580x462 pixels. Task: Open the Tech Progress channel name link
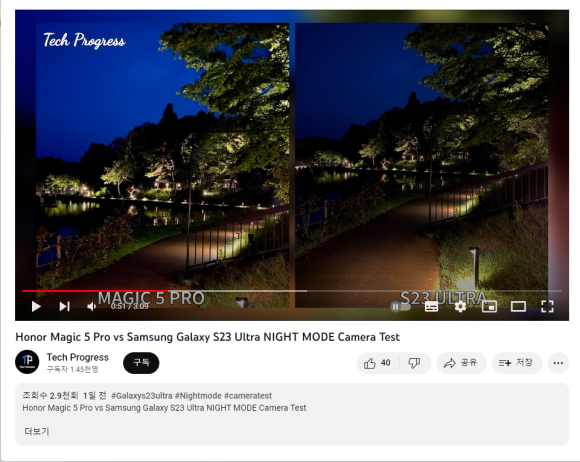[x=77, y=357]
